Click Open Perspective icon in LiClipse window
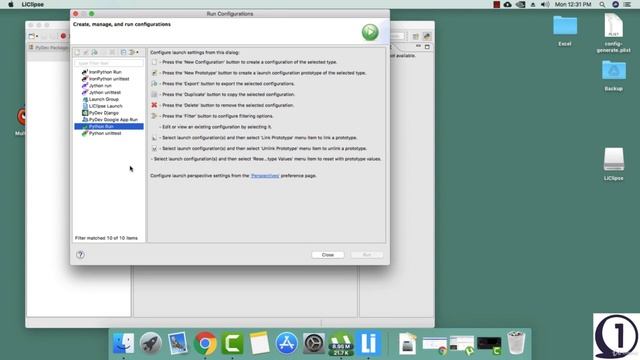Viewport: 640px width, 360px height. [416, 36]
